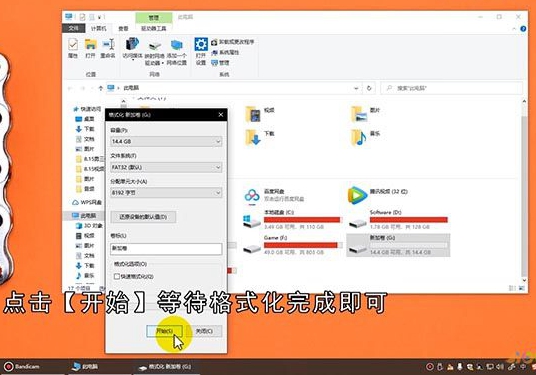
Task: Switch to the 查看 view tab
Action: (123, 28)
